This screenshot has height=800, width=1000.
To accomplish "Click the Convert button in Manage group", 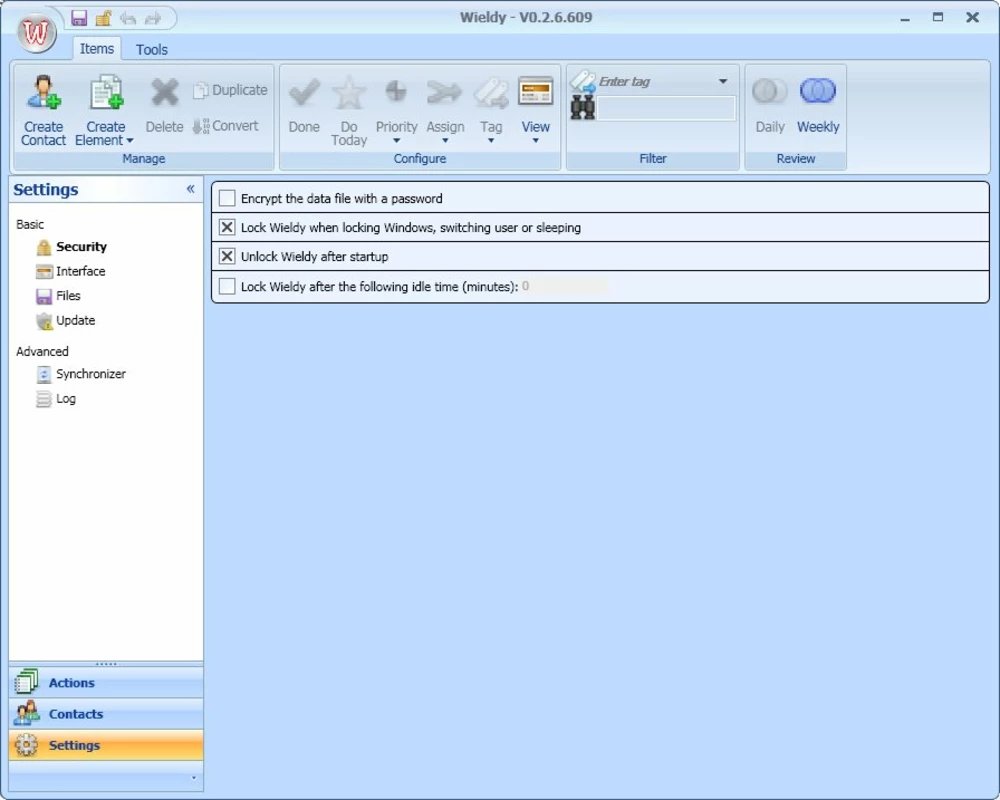I will (x=226, y=126).
